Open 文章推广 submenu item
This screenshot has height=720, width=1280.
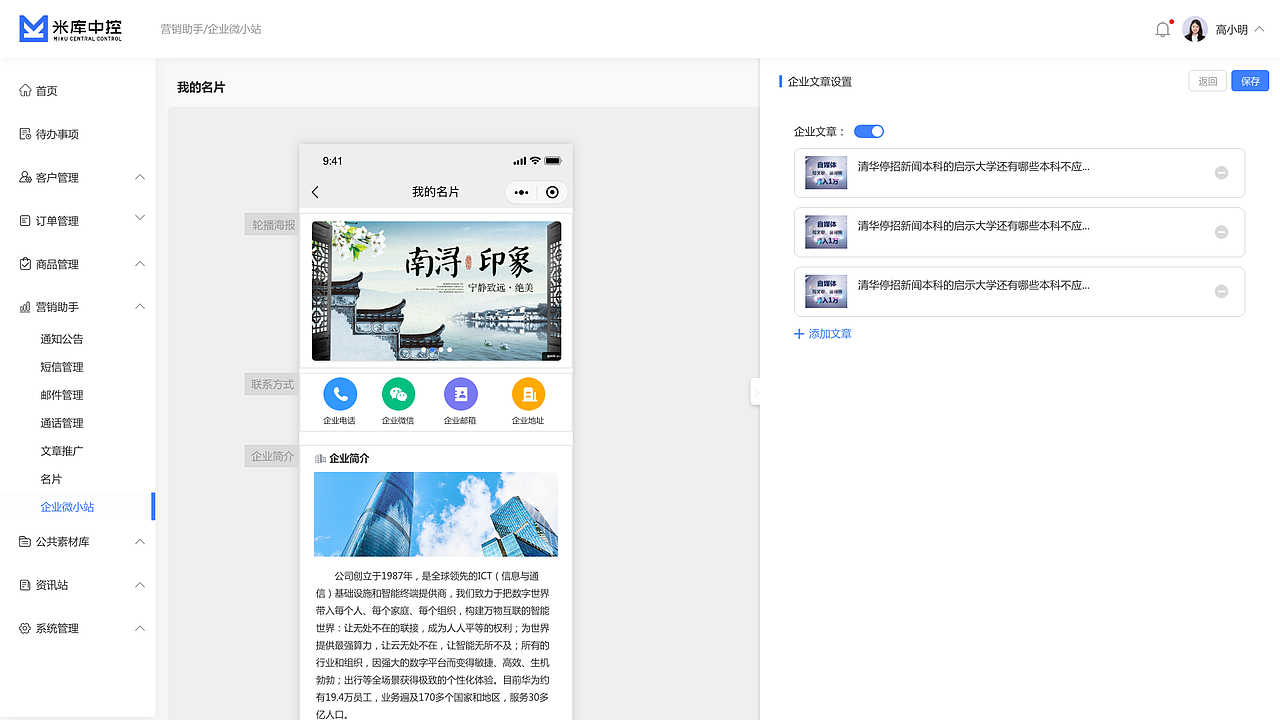[x=62, y=451]
